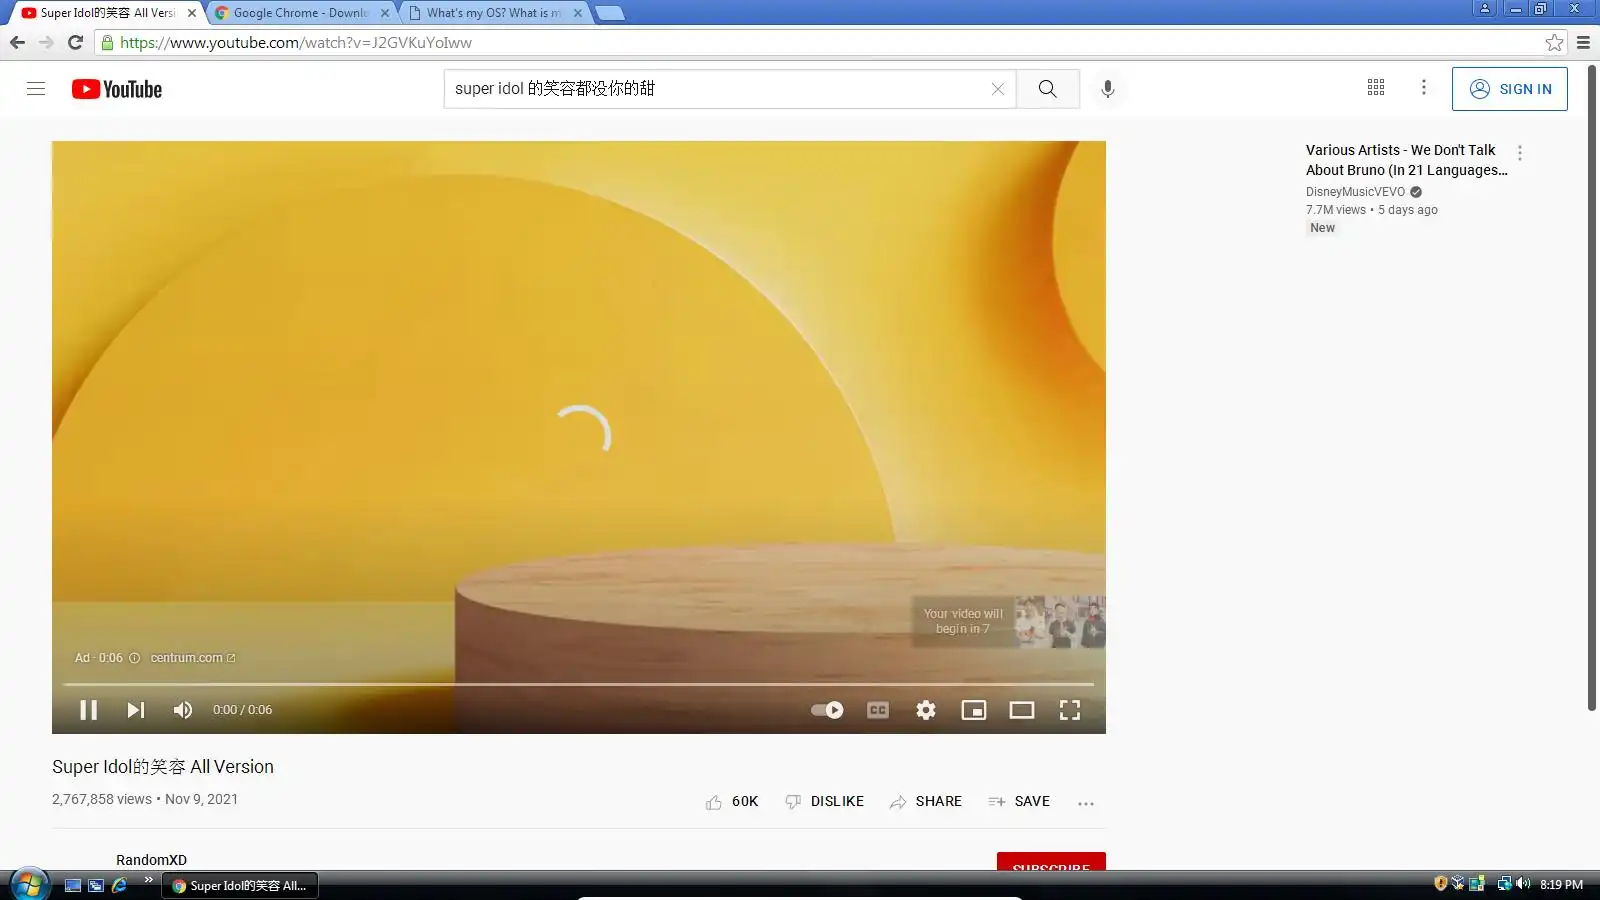Share the video
Screen dimensions: 1600x900
click(926, 802)
